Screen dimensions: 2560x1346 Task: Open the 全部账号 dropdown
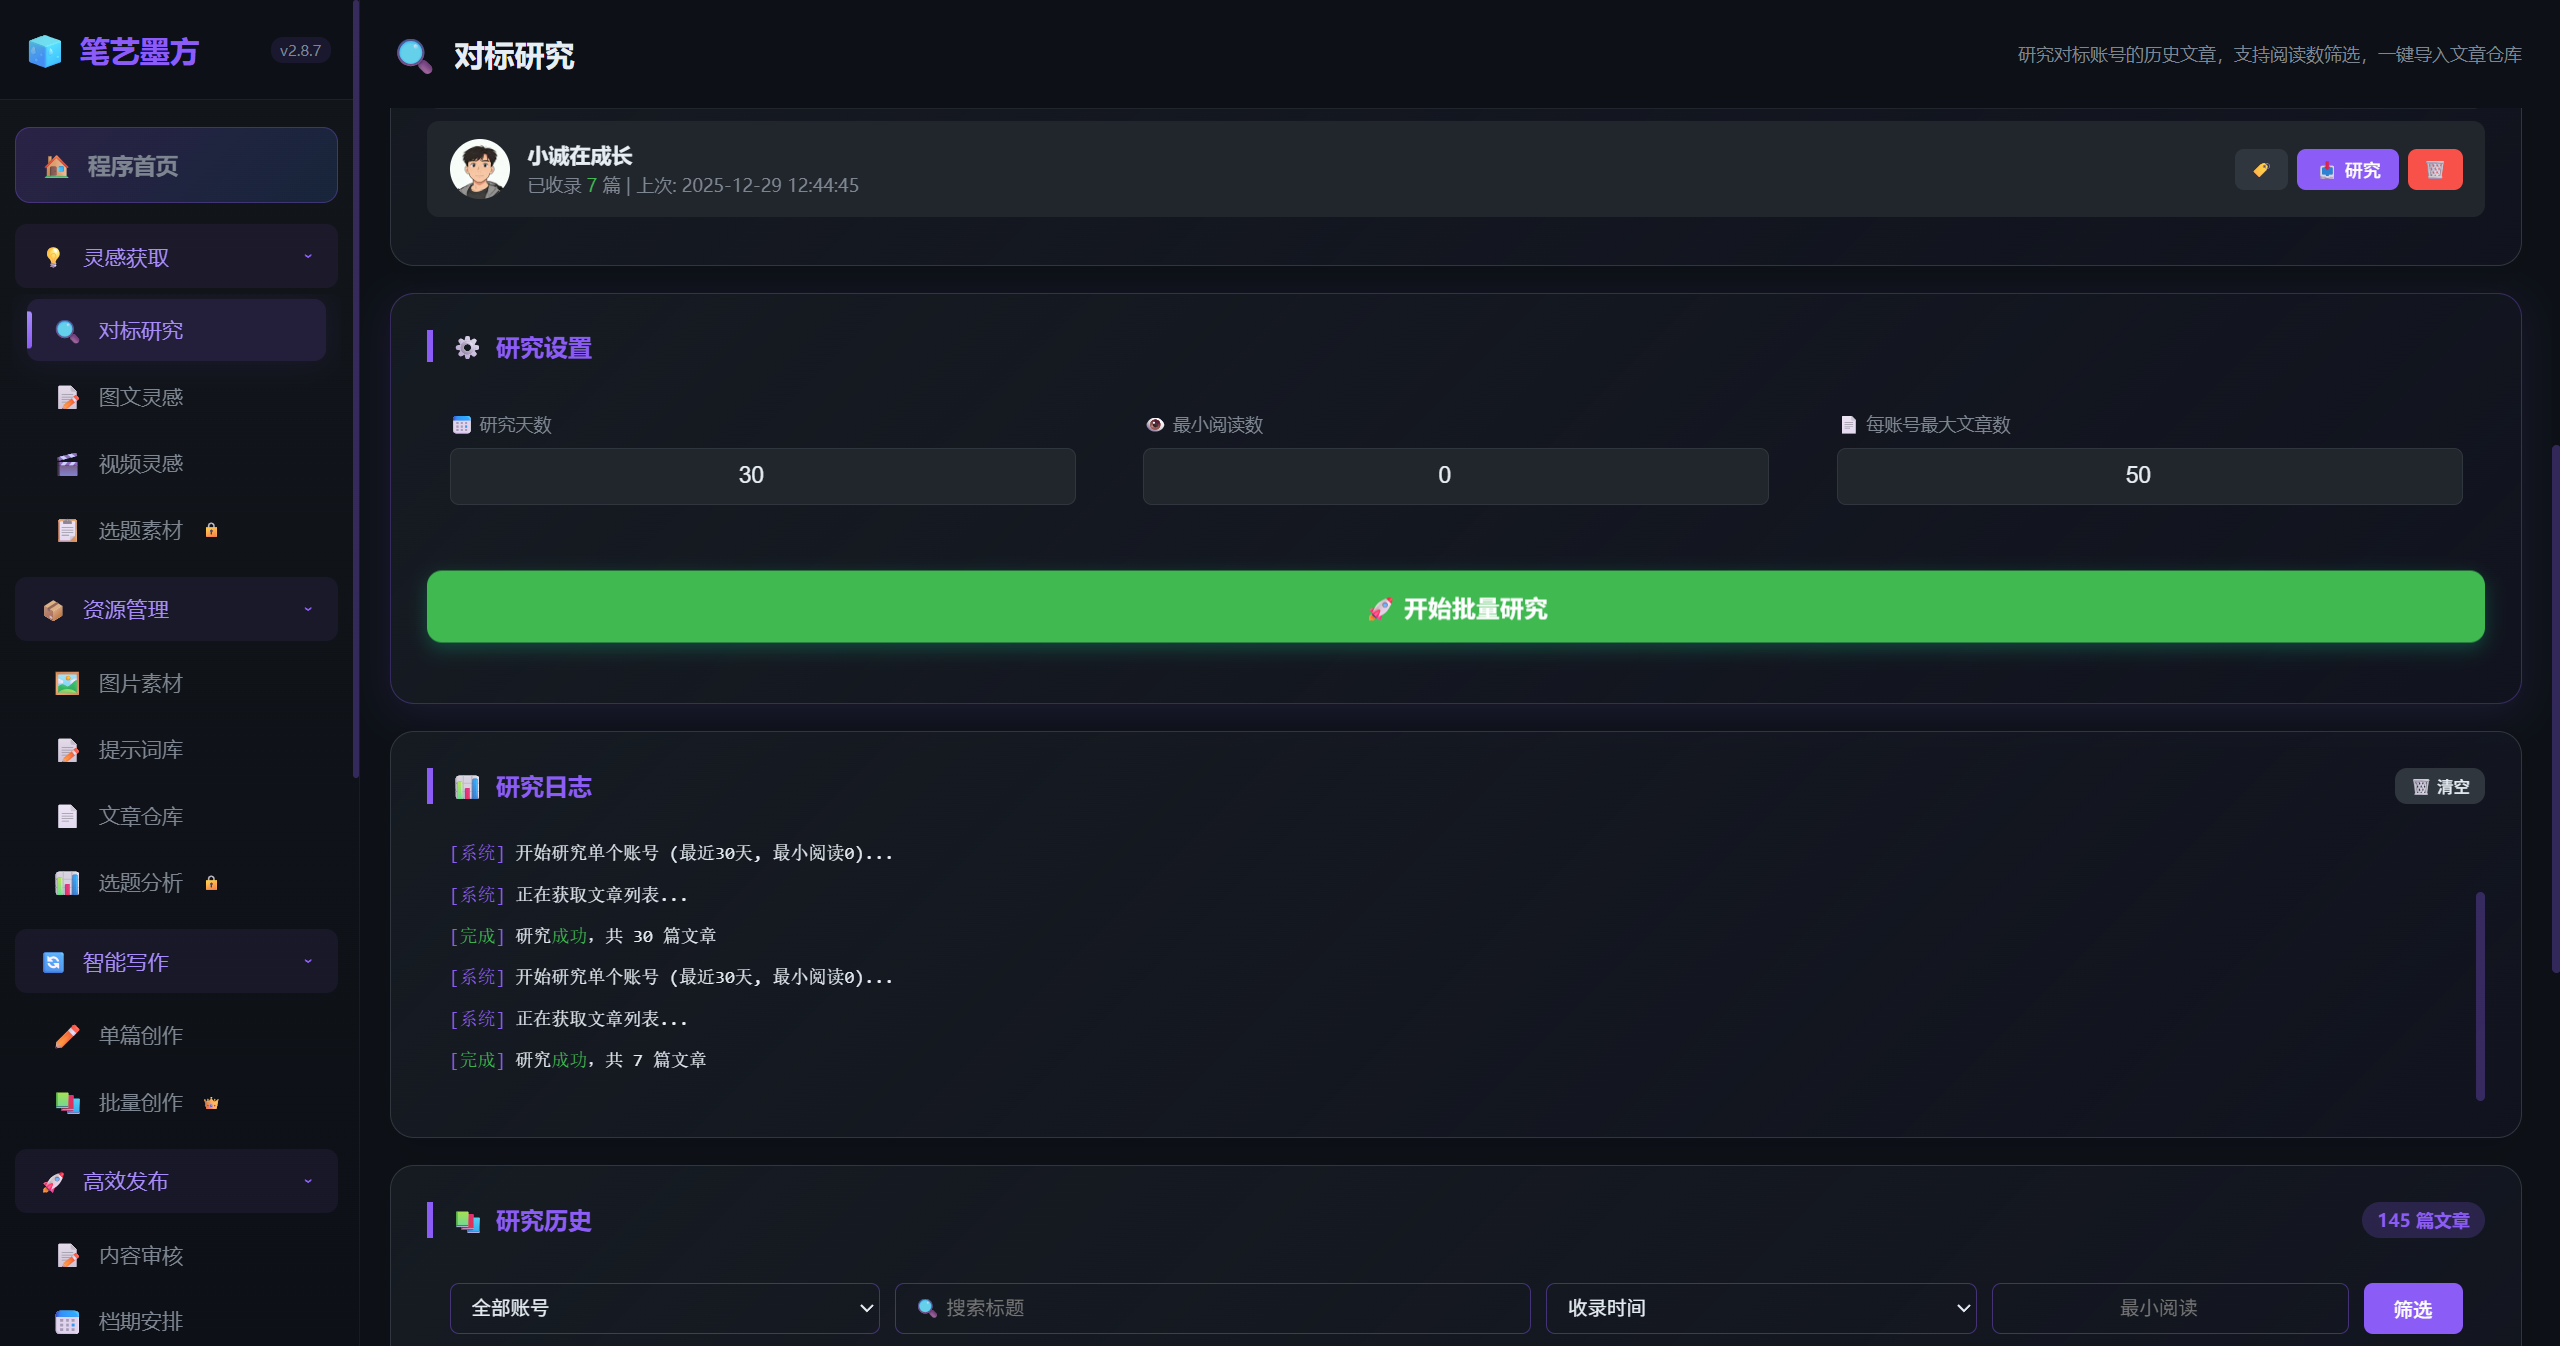(x=664, y=1308)
